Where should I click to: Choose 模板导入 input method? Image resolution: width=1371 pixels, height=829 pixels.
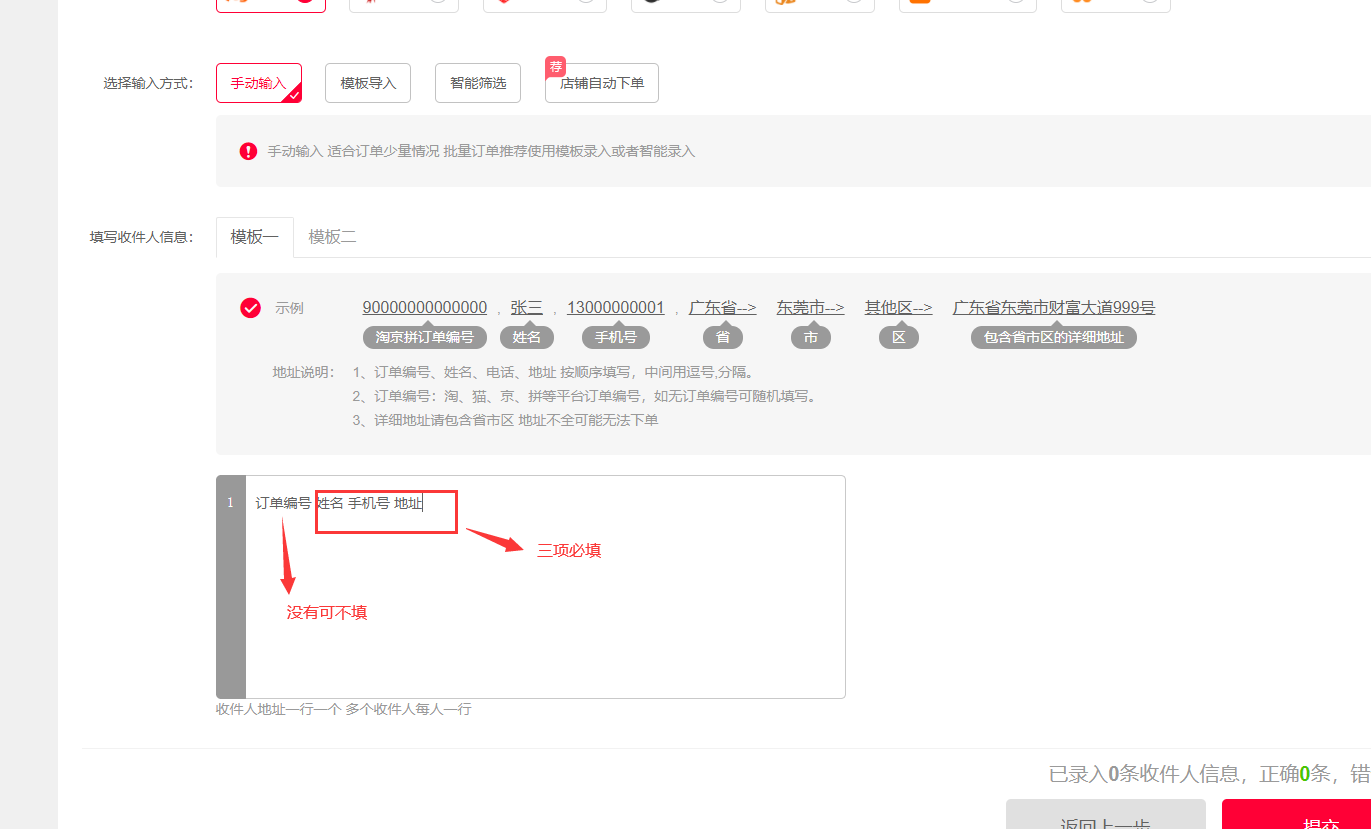(x=368, y=84)
